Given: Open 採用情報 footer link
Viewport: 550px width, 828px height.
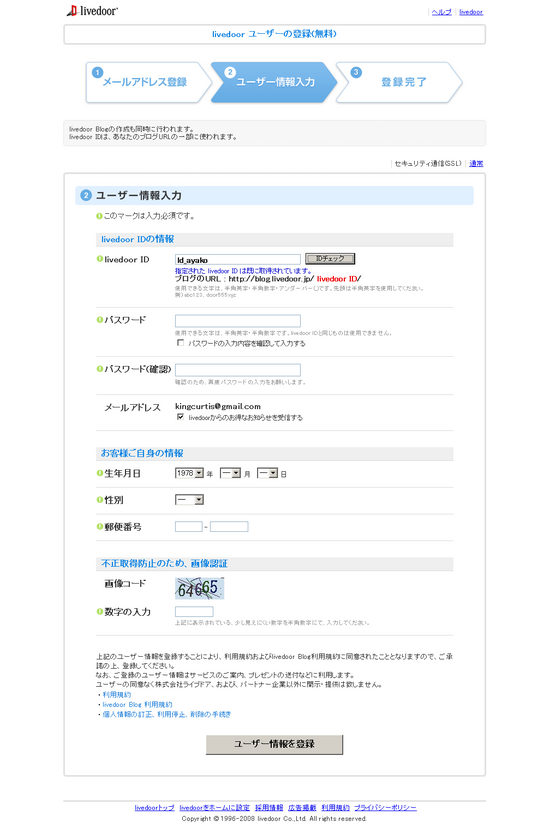Looking at the screenshot, I should [x=269, y=807].
